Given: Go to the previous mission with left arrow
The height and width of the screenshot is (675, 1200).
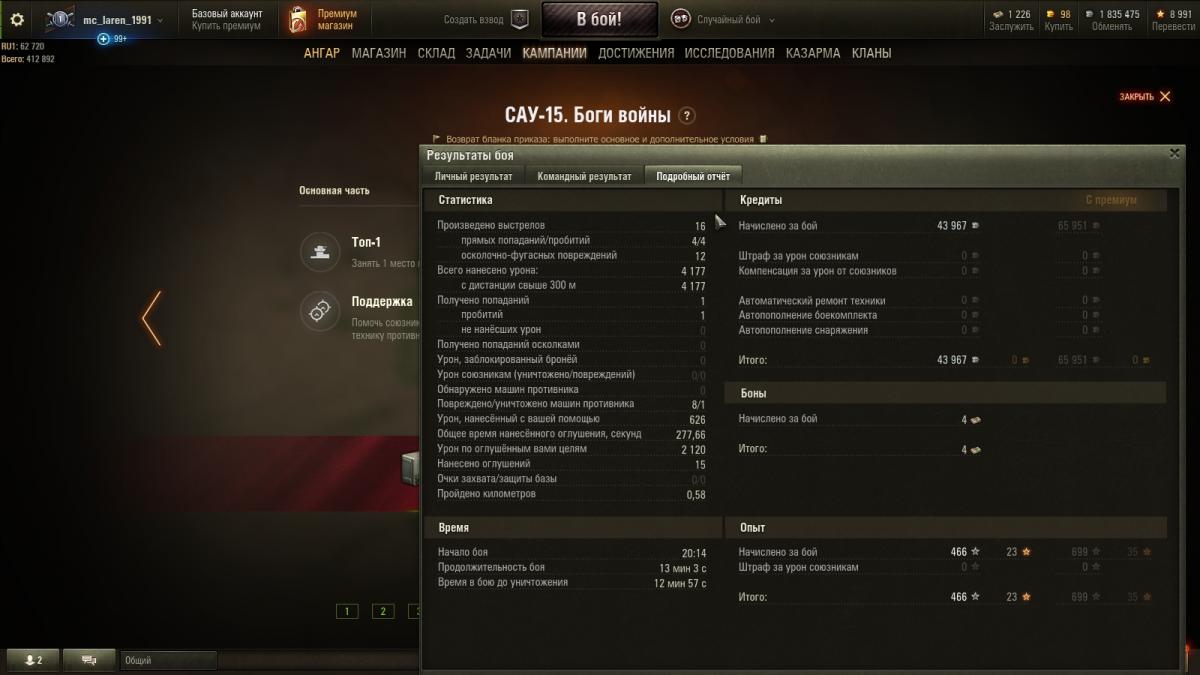Looking at the screenshot, I should 152,319.
